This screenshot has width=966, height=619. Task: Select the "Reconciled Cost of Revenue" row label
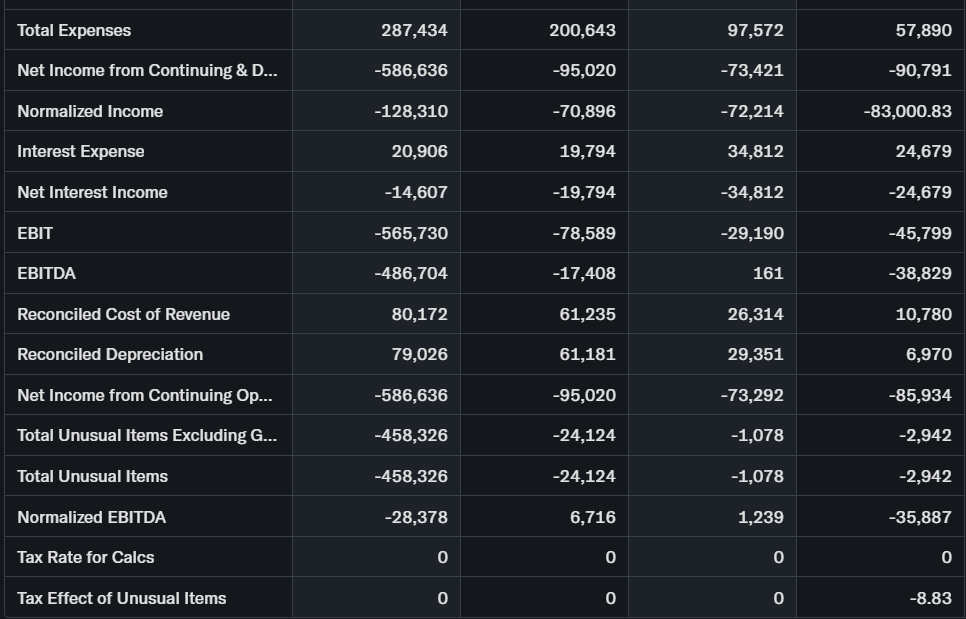(x=123, y=314)
